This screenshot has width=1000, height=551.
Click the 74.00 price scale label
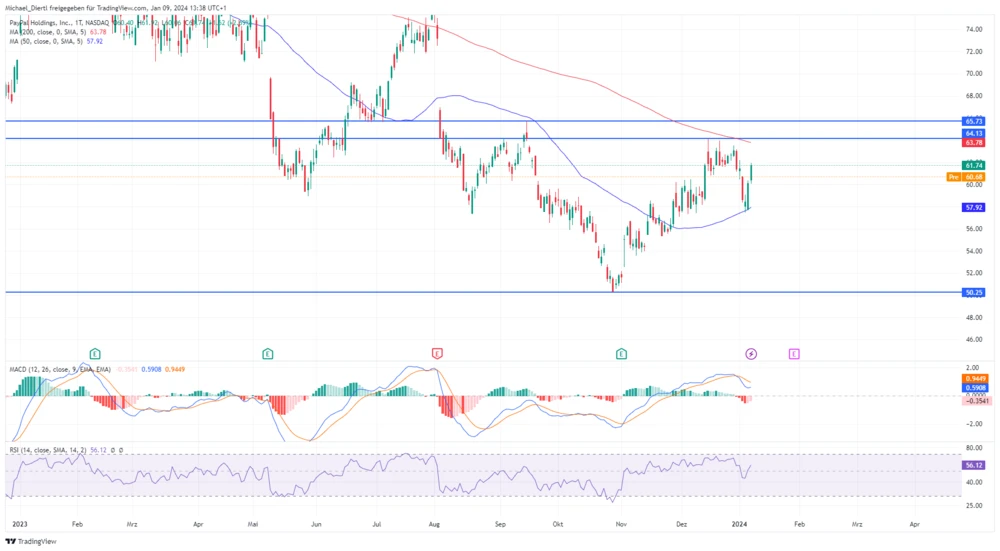pyautogui.click(x=974, y=29)
